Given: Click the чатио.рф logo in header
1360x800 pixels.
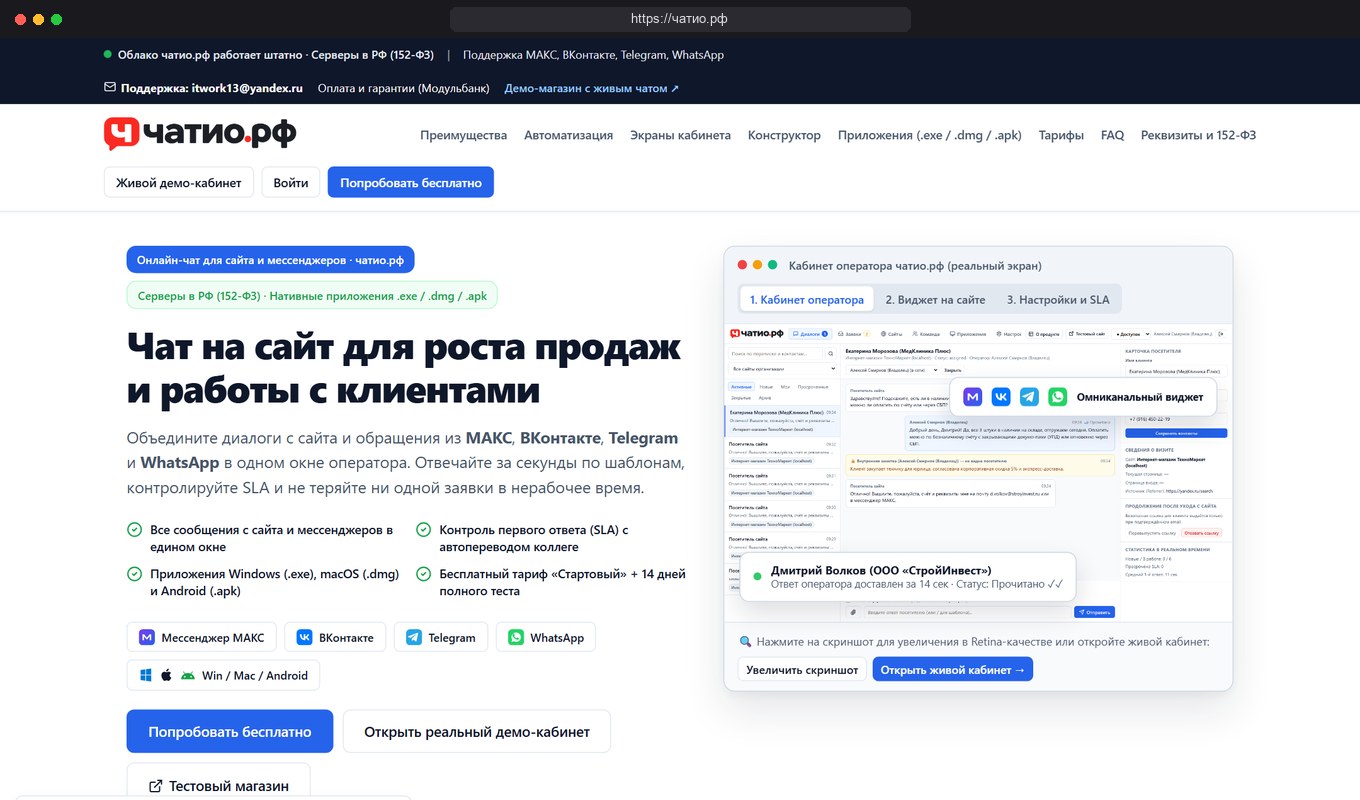Looking at the screenshot, I should pos(200,134).
